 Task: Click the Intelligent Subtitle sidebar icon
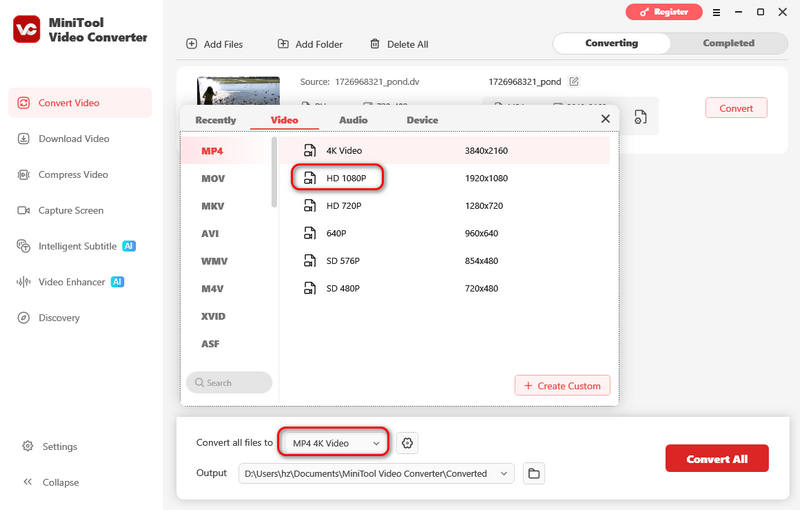pyautogui.click(x=23, y=246)
